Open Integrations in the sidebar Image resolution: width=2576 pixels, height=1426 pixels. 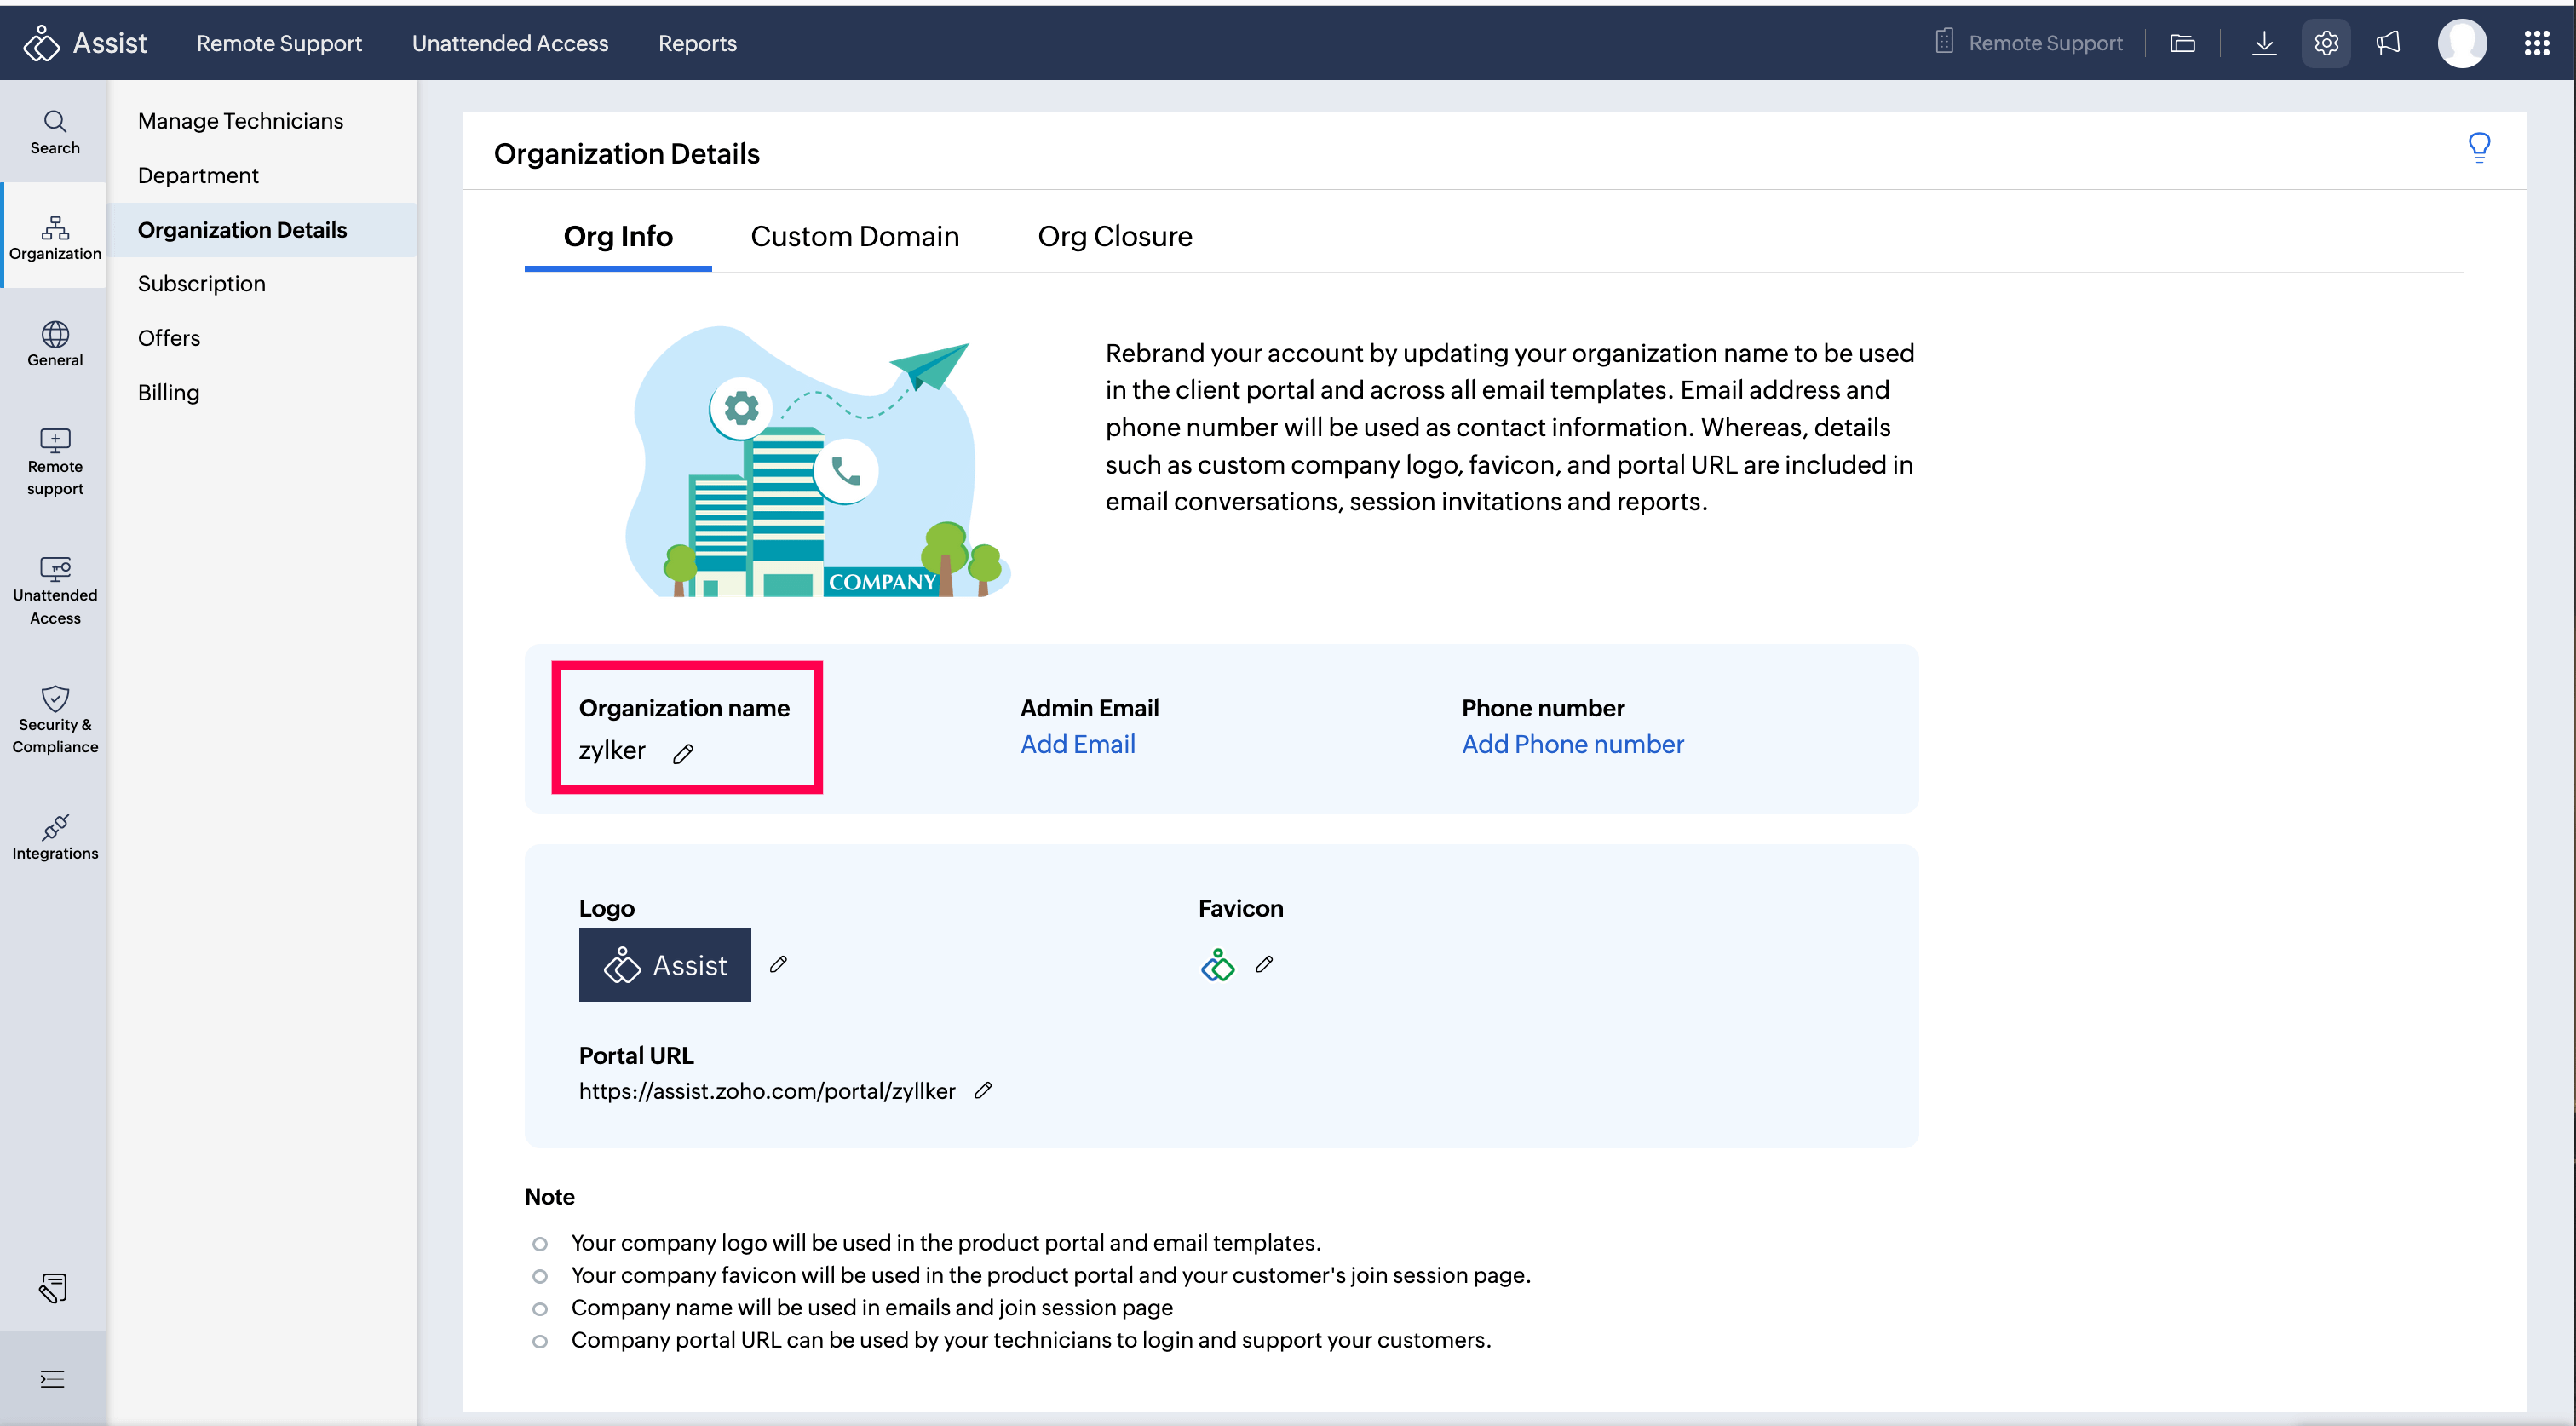click(x=55, y=837)
